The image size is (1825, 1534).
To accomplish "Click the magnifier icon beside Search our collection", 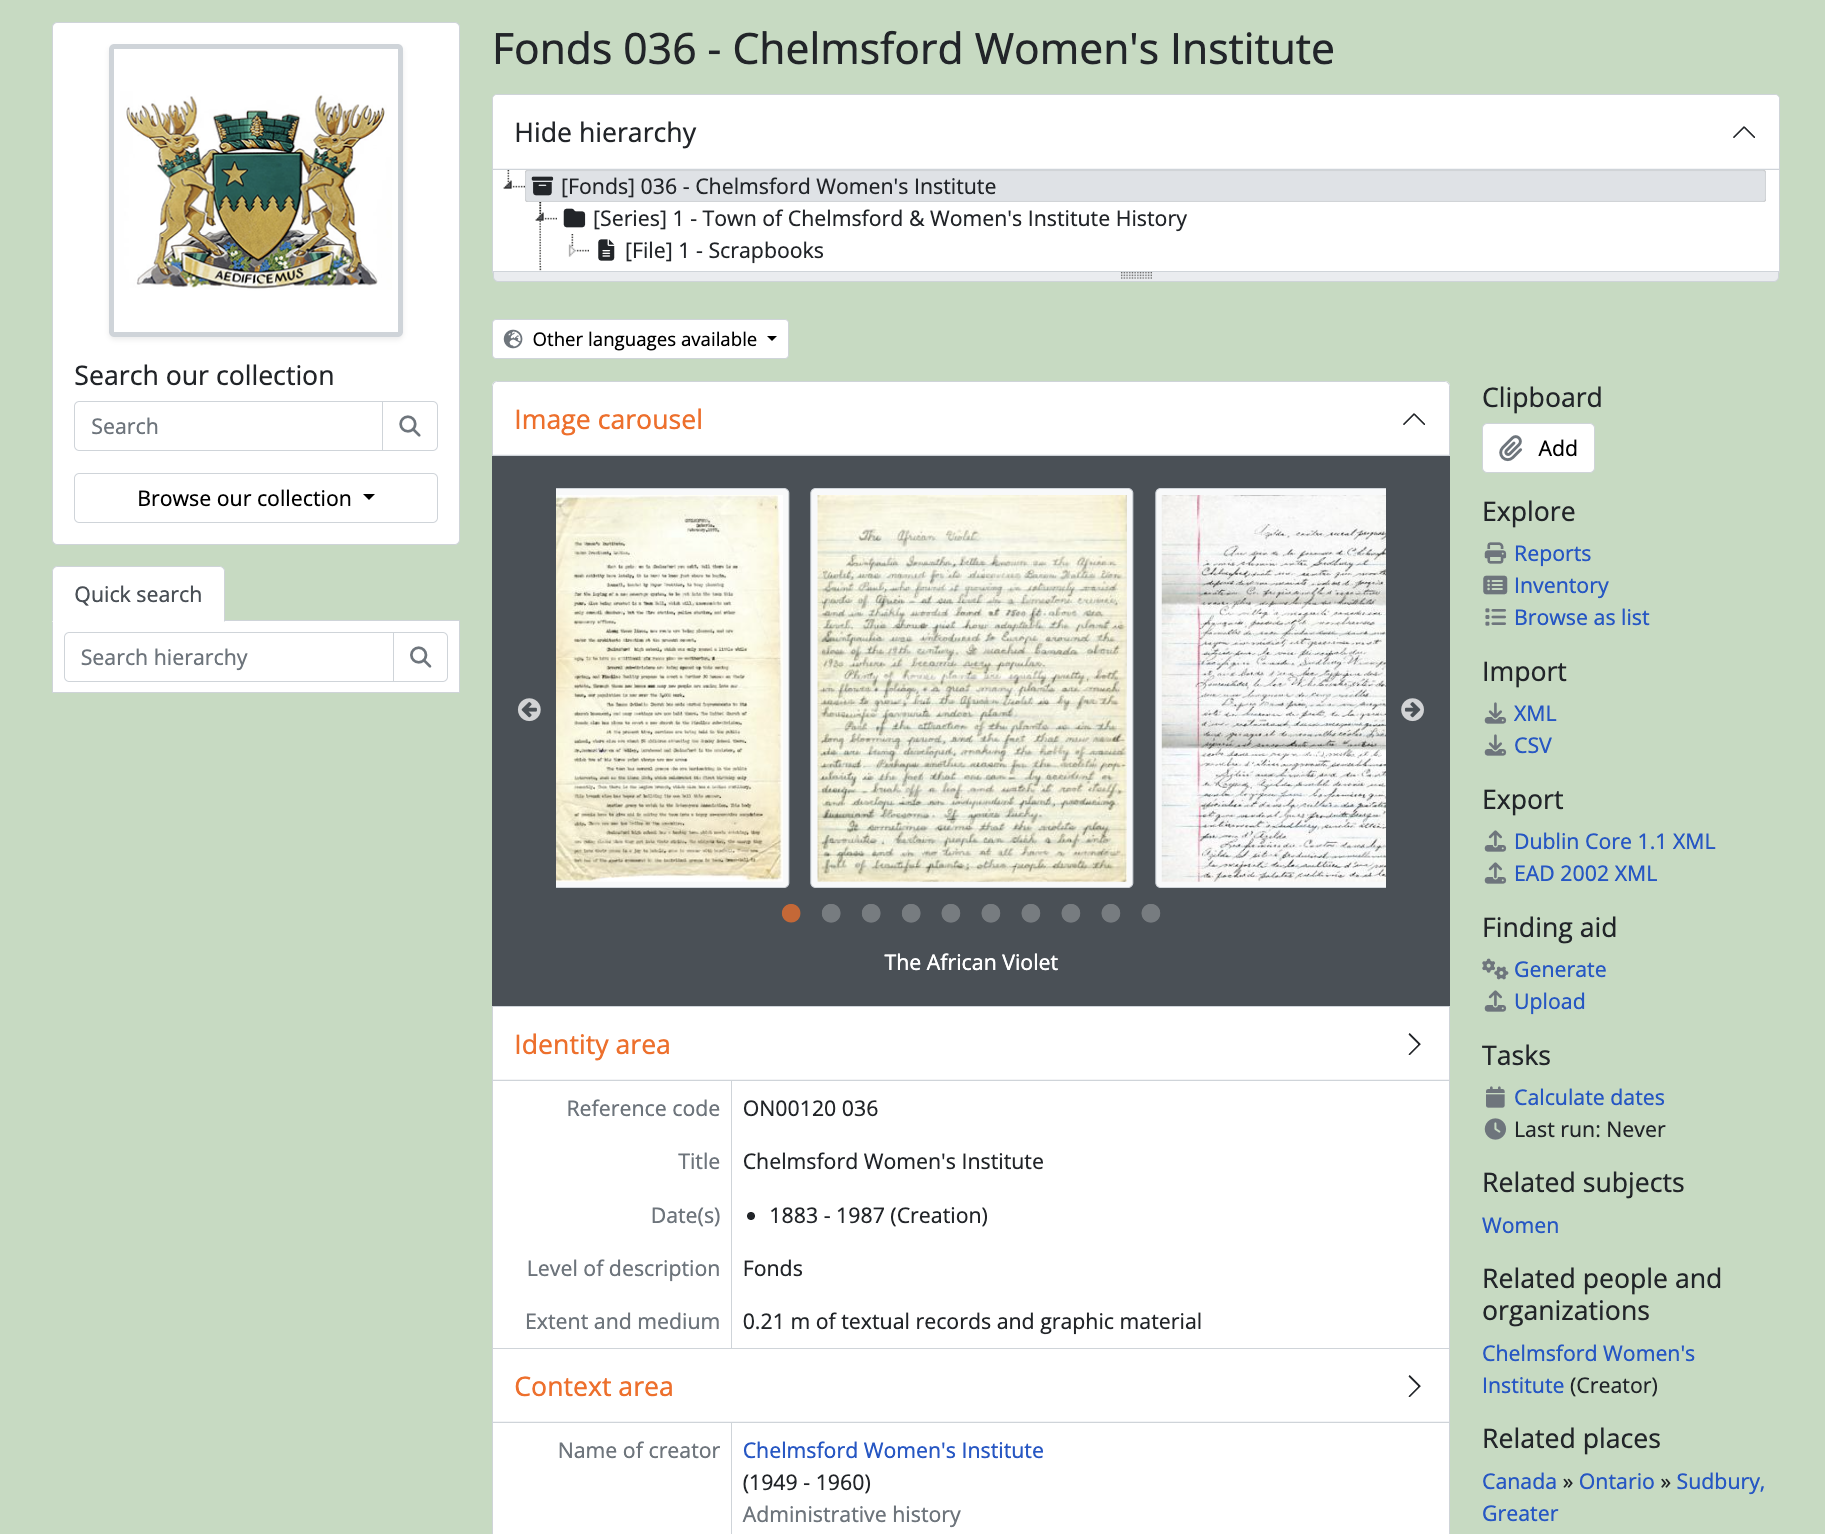I will pos(409,426).
